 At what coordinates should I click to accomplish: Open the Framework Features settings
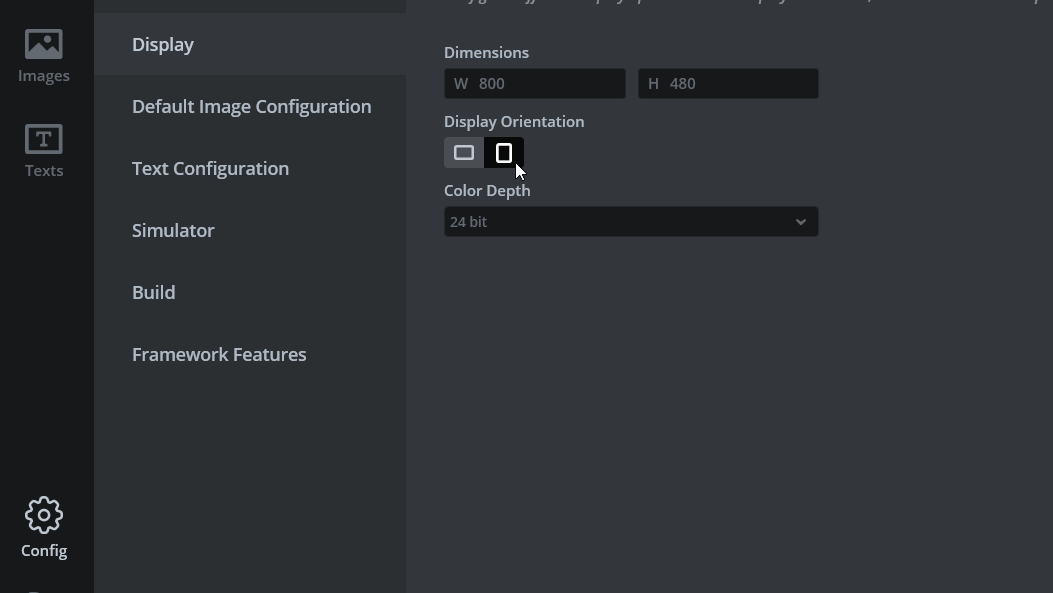[x=219, y=354]
